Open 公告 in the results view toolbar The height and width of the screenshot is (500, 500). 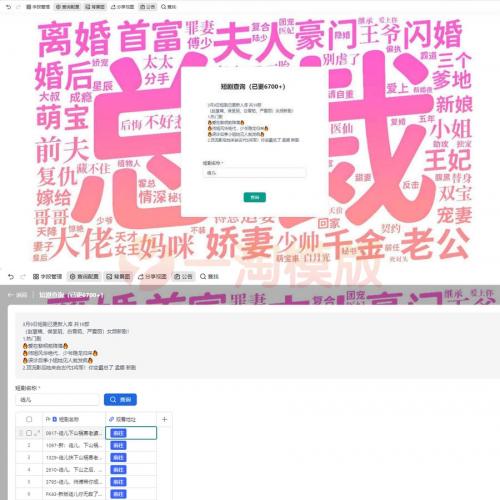click(183, 277)
